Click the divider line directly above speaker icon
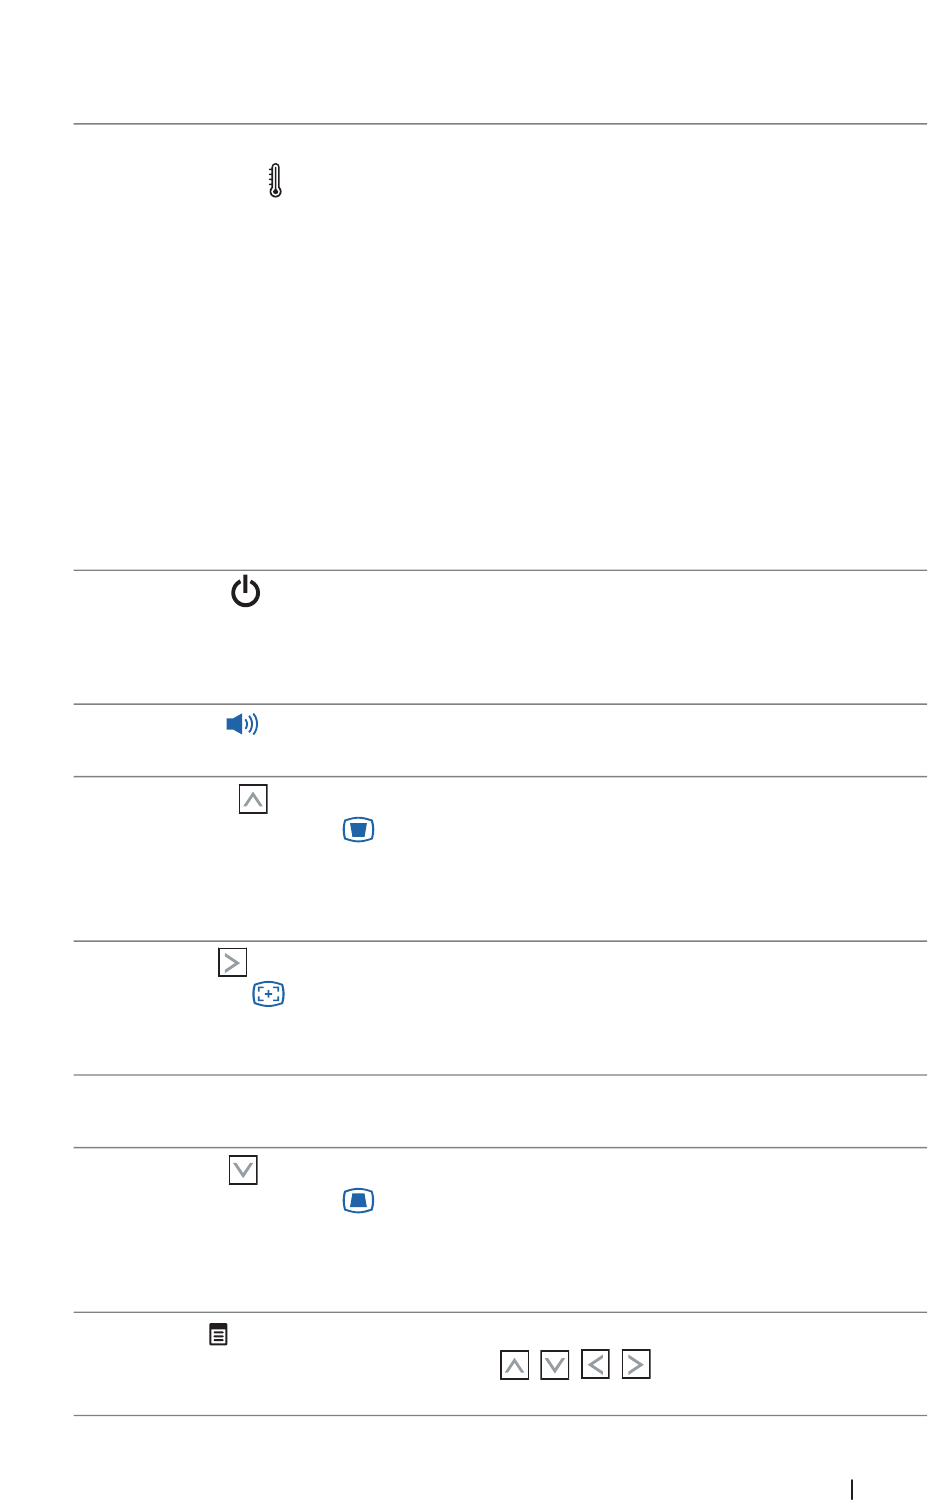The width and height of the screenshot is (950, 1503). tap(500, 704)
